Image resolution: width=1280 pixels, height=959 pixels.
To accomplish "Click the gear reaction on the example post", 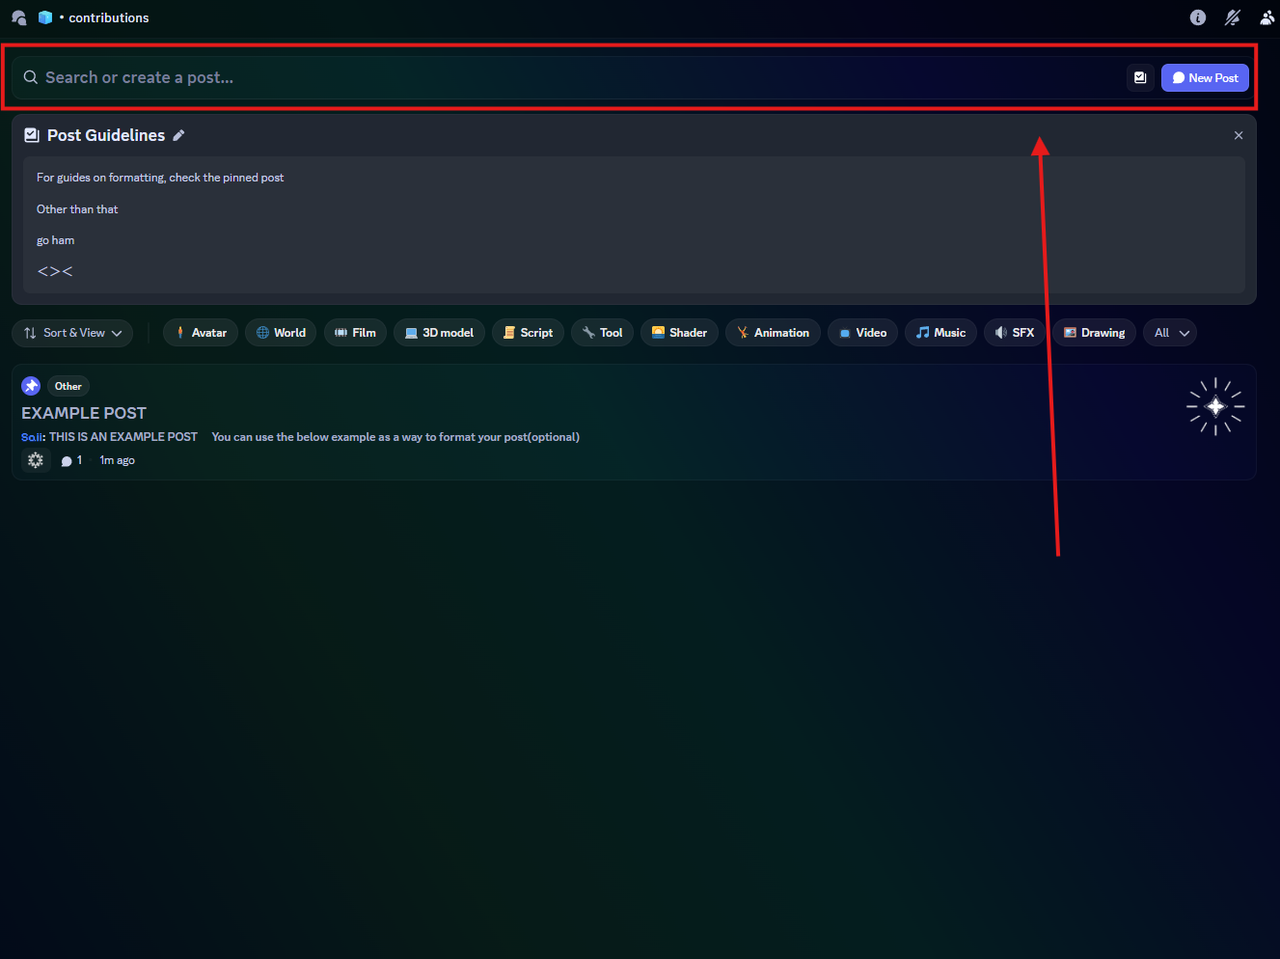I will pos(36,460).
